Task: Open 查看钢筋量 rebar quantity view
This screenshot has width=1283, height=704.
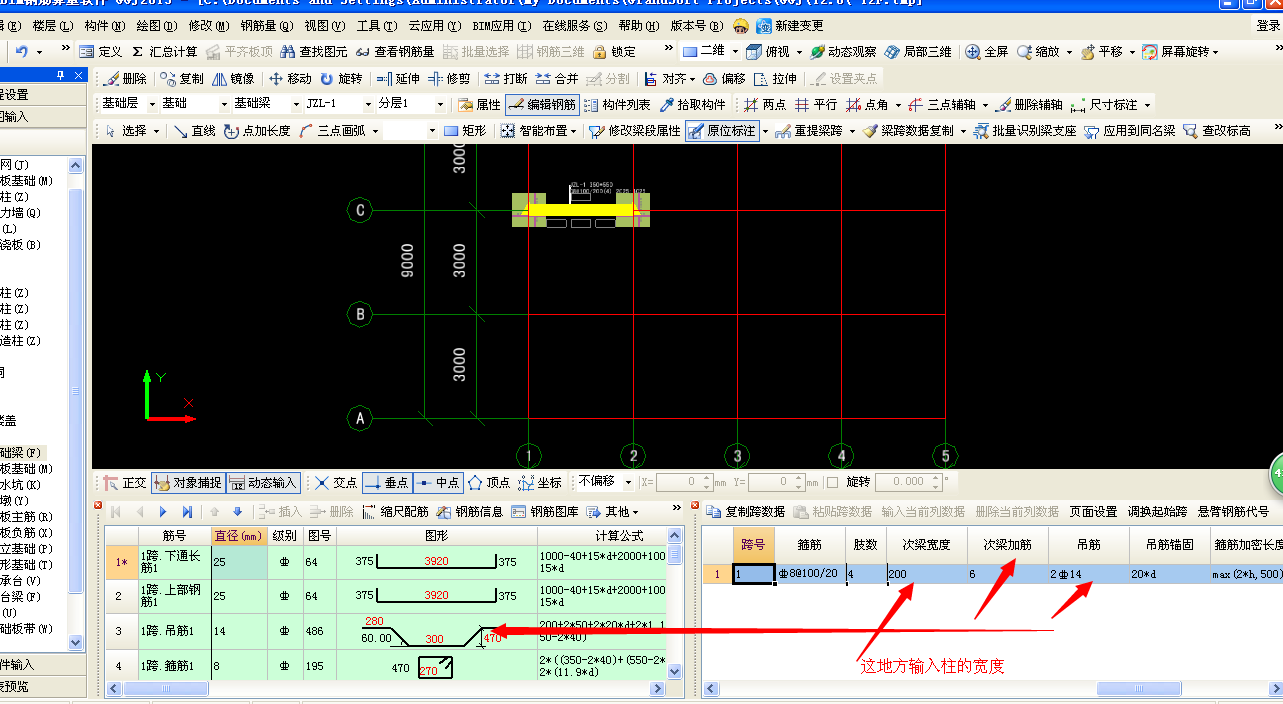Action: coord(394,52)
